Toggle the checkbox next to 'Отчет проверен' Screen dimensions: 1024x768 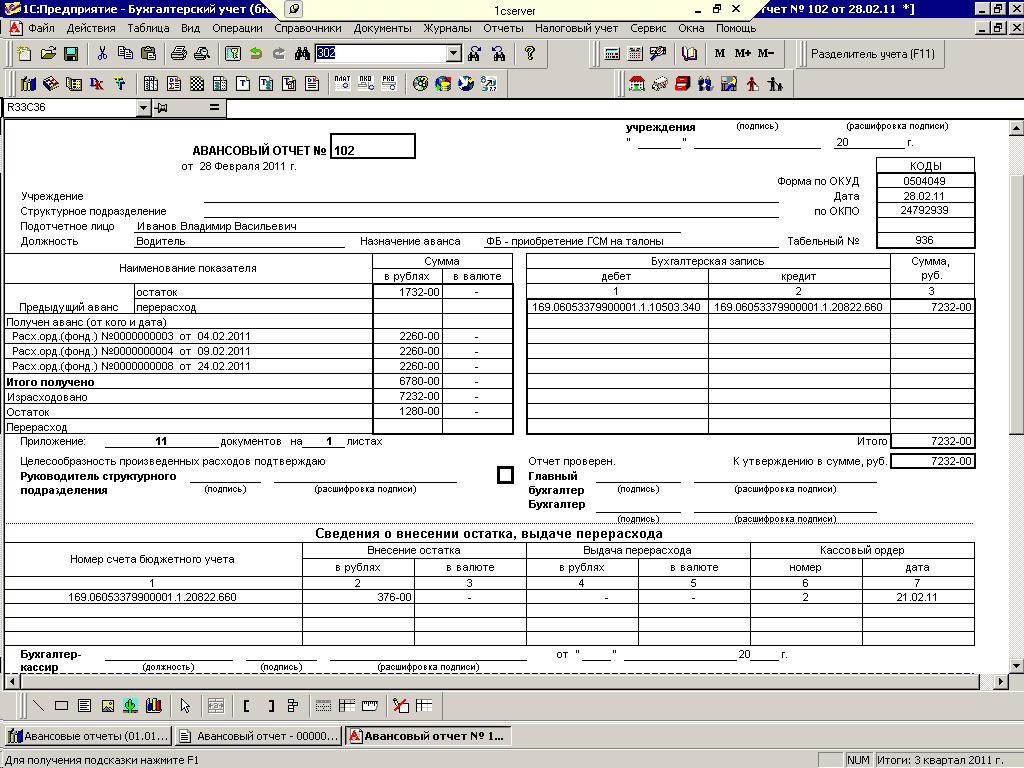[505, 475]
